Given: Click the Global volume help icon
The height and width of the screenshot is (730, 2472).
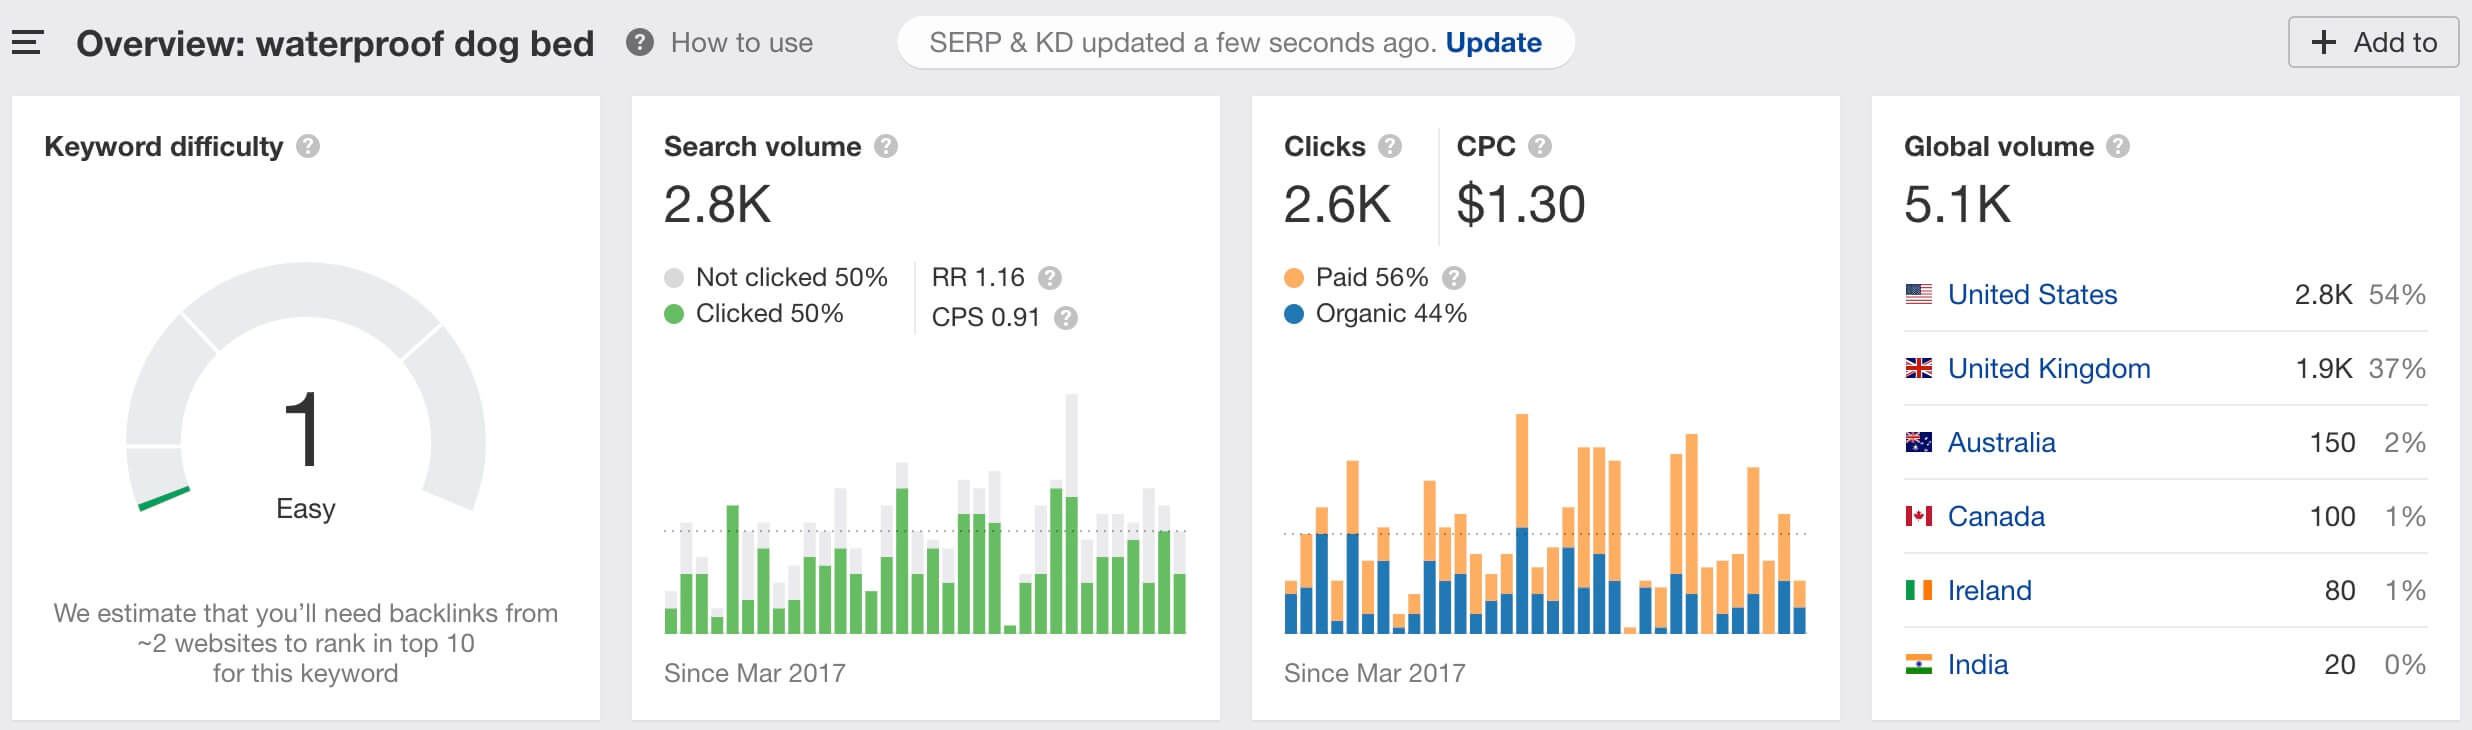Looking at the screenshot, I should pos(2118,147).
